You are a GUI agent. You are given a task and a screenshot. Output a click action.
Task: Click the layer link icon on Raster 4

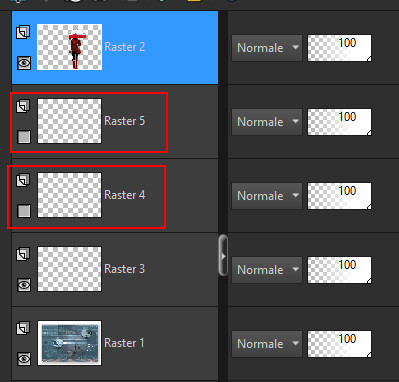coord(23,180)
